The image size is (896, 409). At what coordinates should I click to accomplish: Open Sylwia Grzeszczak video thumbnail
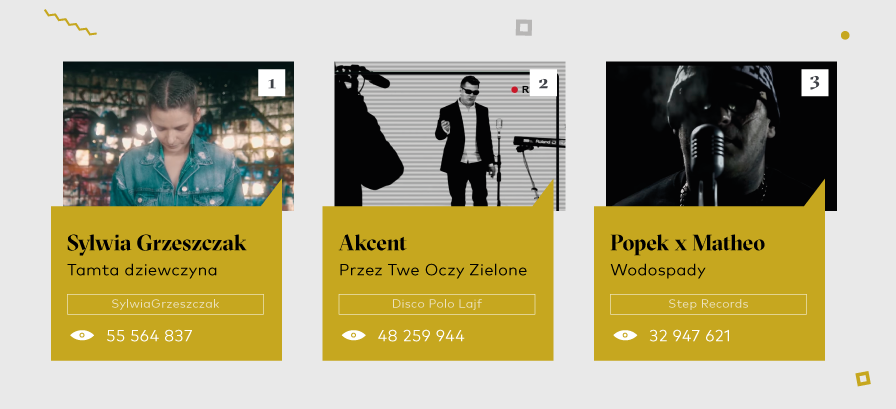(x=160, y=135)
